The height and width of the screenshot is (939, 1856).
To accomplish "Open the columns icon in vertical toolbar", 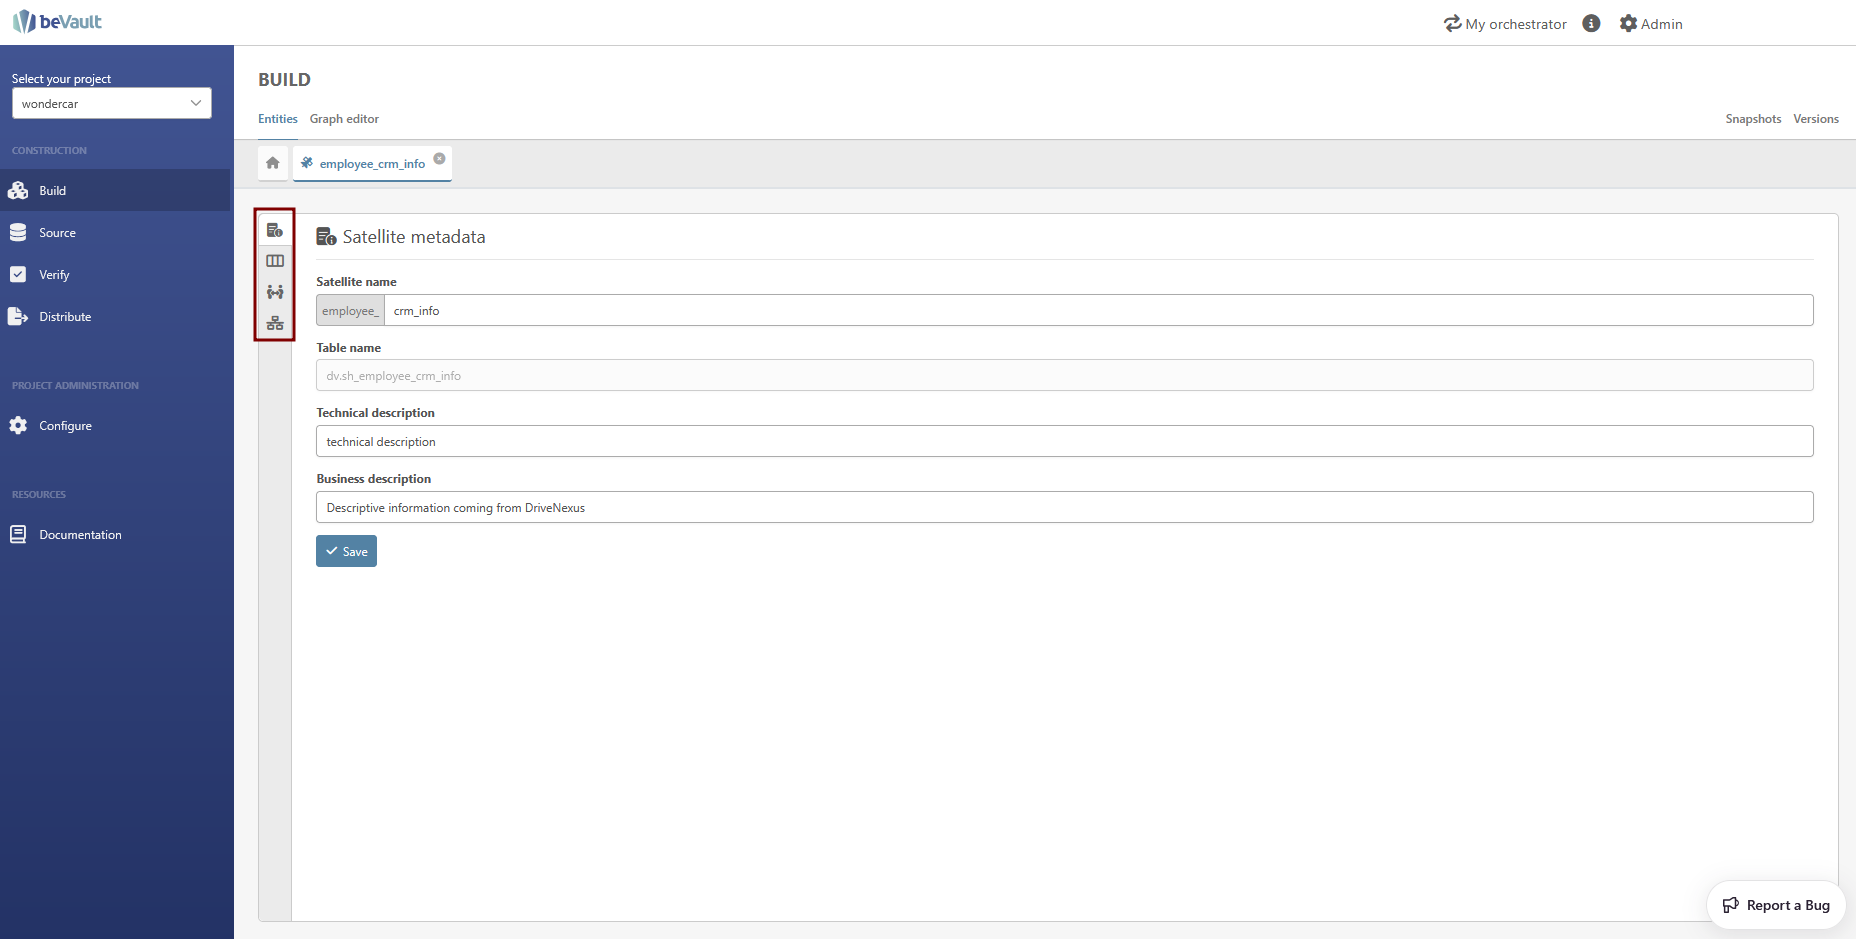I will click(275, 261).
